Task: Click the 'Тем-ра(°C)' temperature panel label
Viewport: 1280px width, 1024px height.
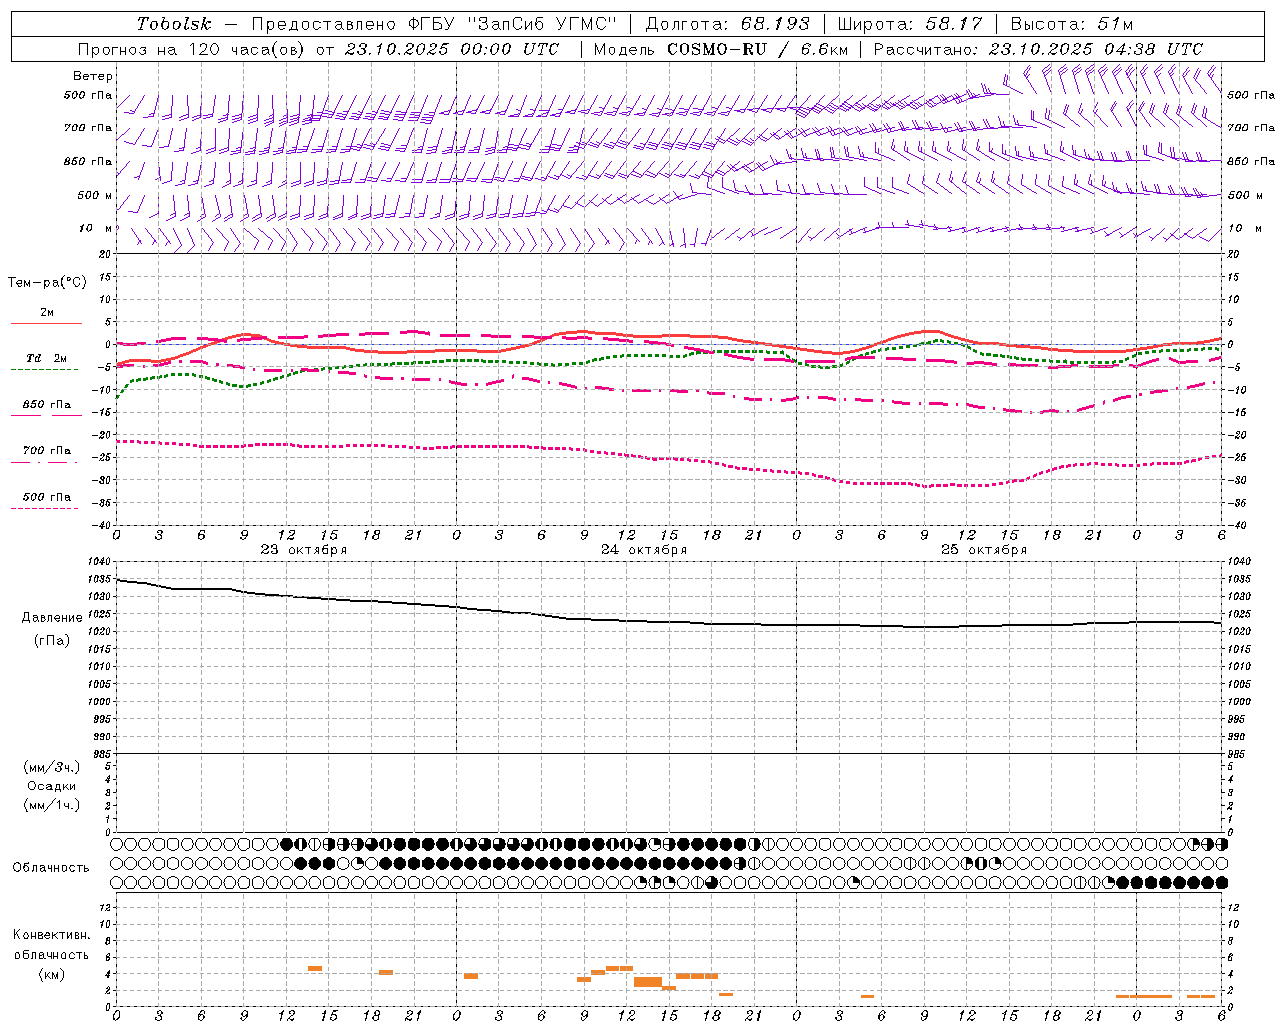Action: pos(47,283)
